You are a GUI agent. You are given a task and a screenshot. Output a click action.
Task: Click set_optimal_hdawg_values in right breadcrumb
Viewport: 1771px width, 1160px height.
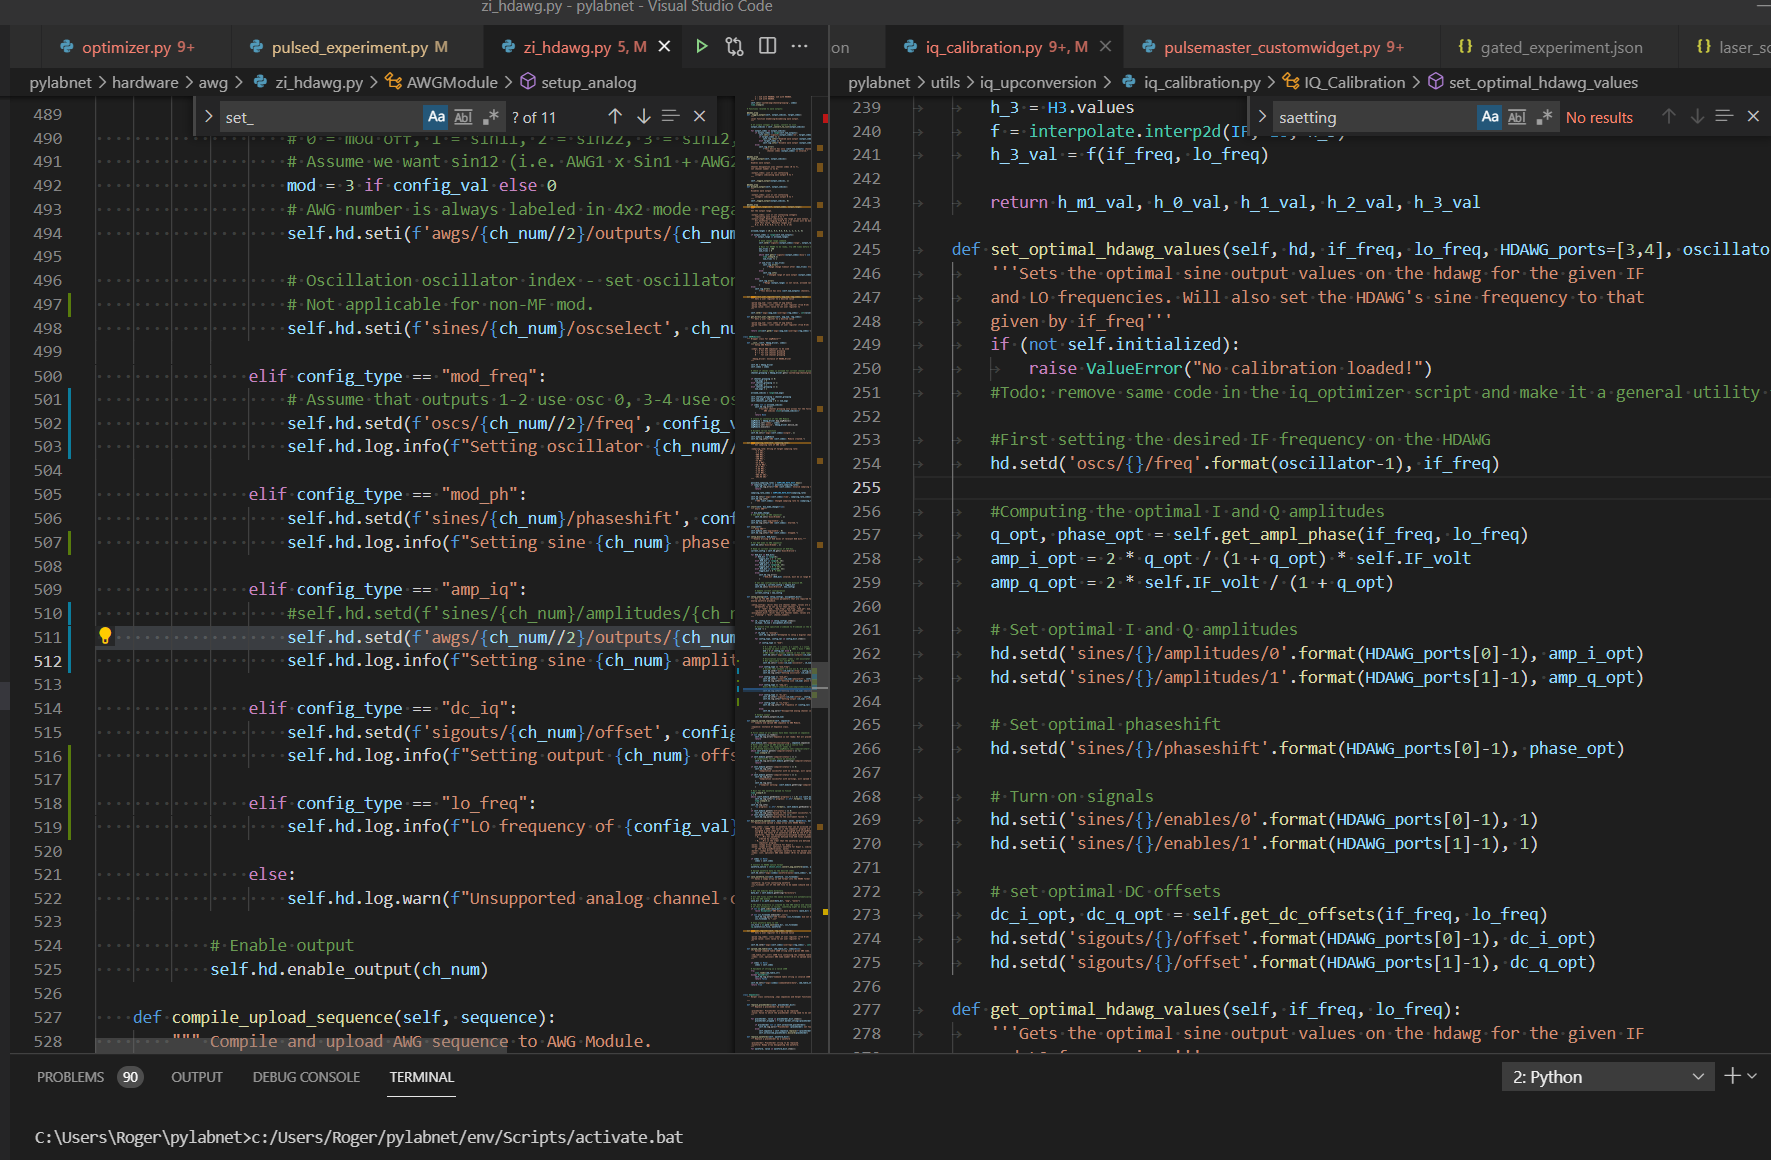coord(1543,82)
